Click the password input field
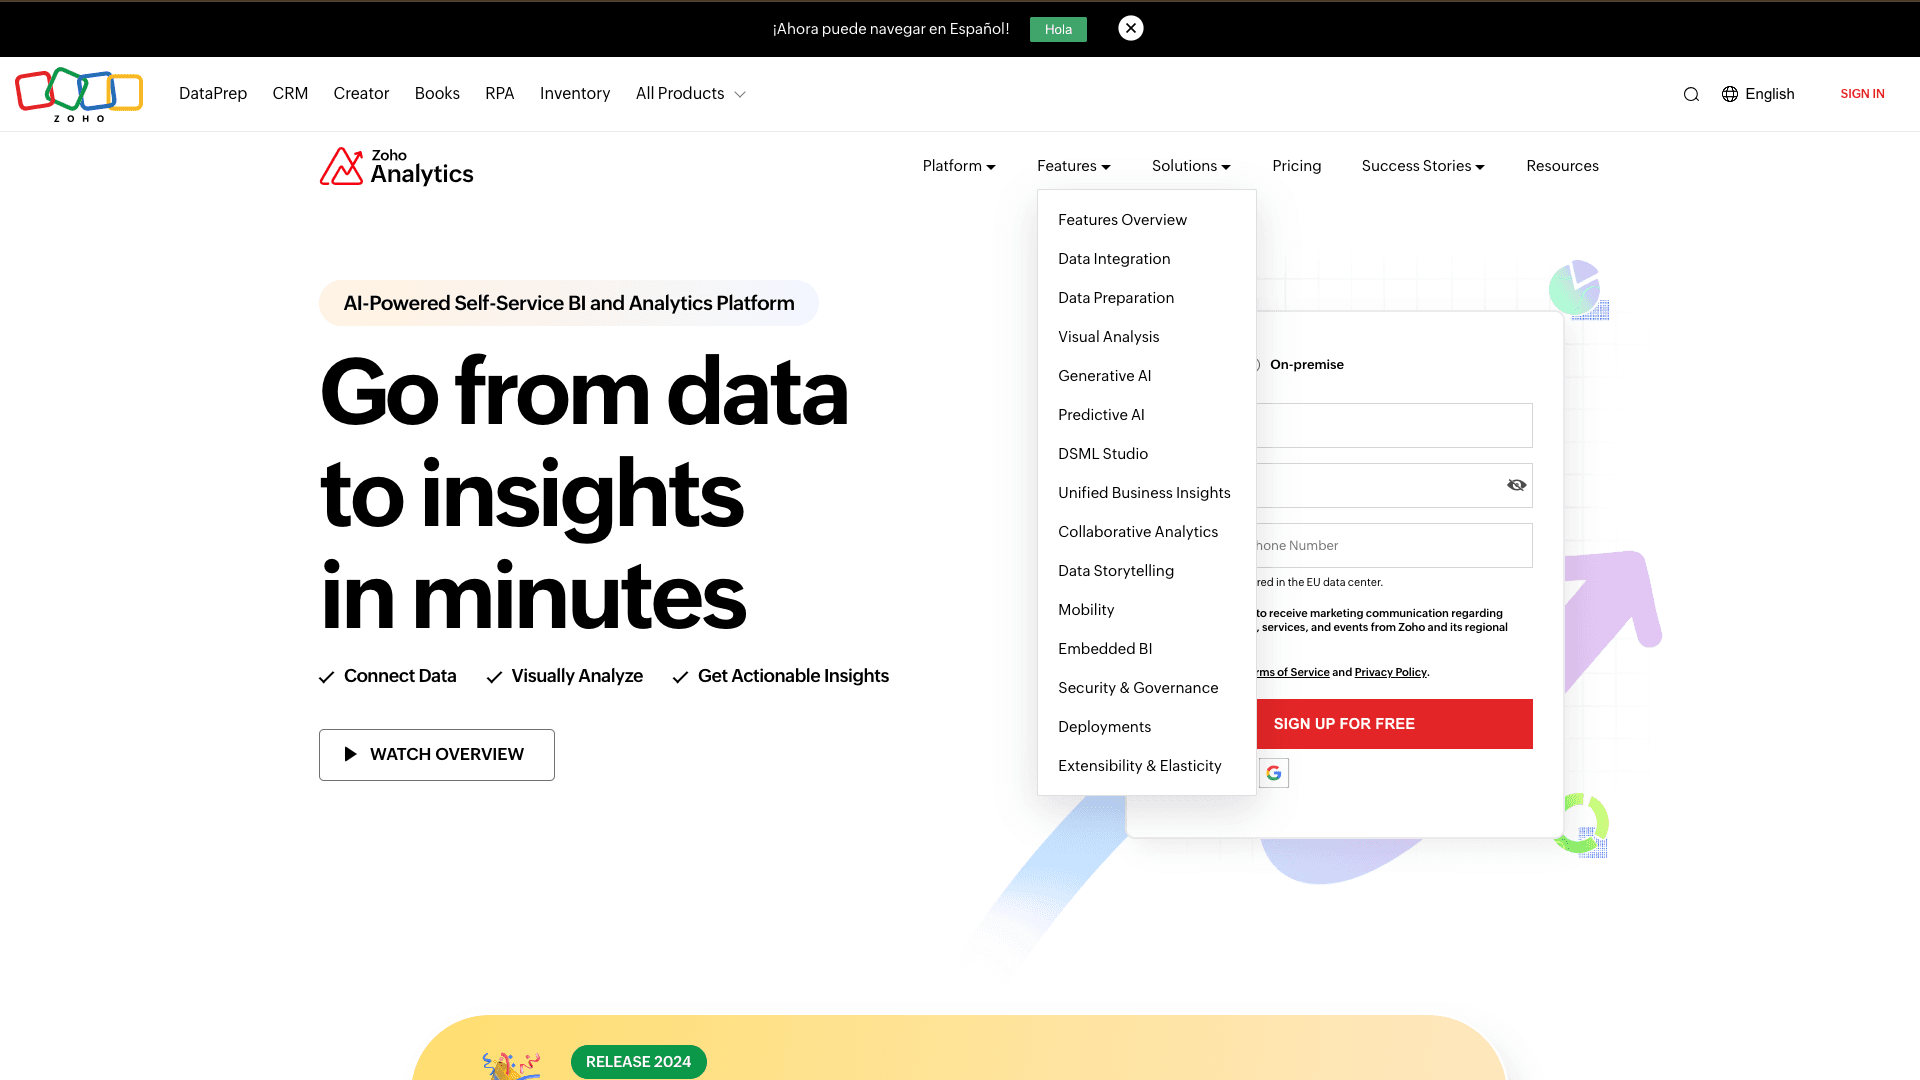The image size is (1920, 1080). pyautogui.click(x=1394, y=486)
